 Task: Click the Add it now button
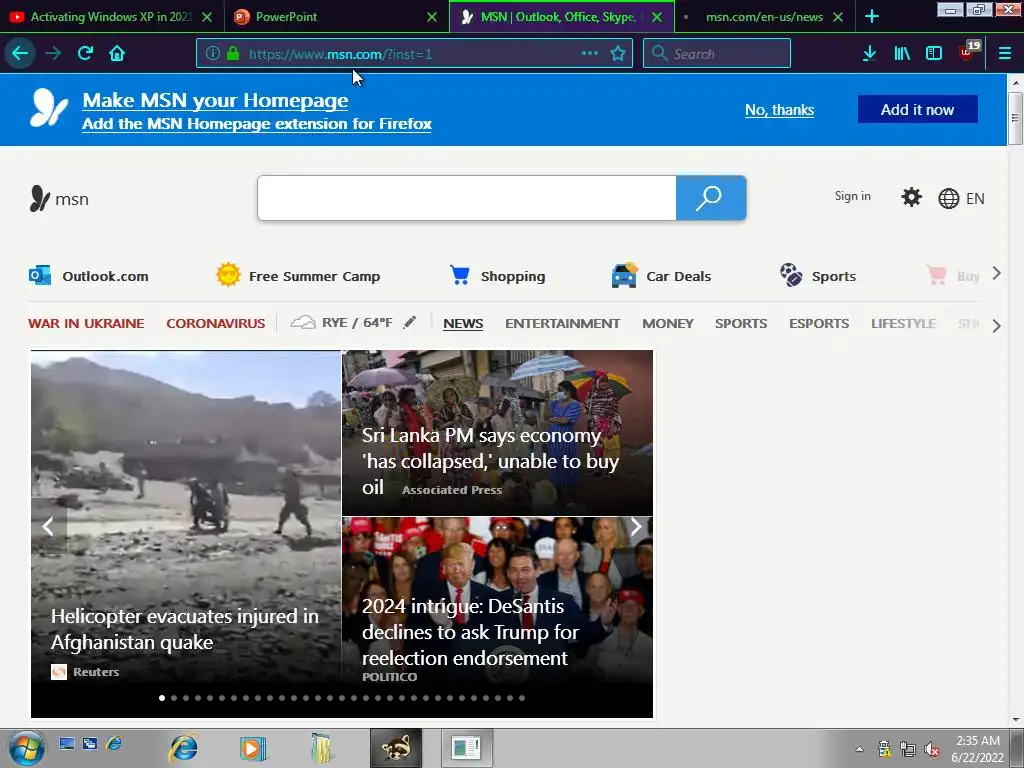(x=918, y=109)
